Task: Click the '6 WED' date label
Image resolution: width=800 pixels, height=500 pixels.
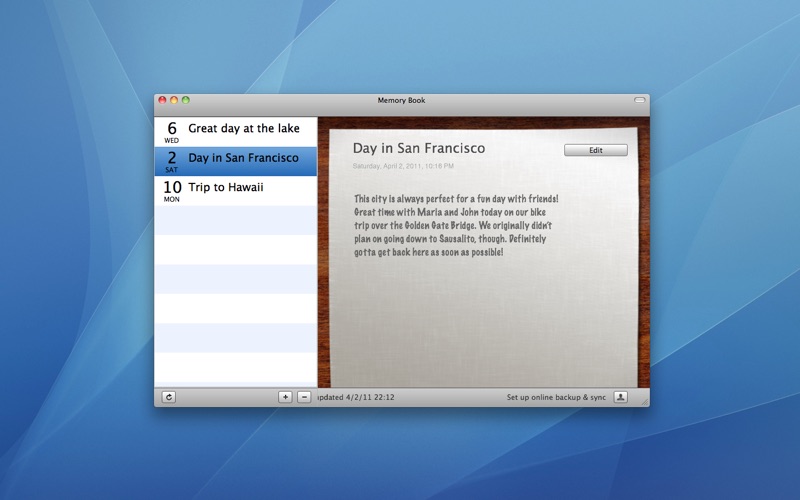Action: click(172, 132)
